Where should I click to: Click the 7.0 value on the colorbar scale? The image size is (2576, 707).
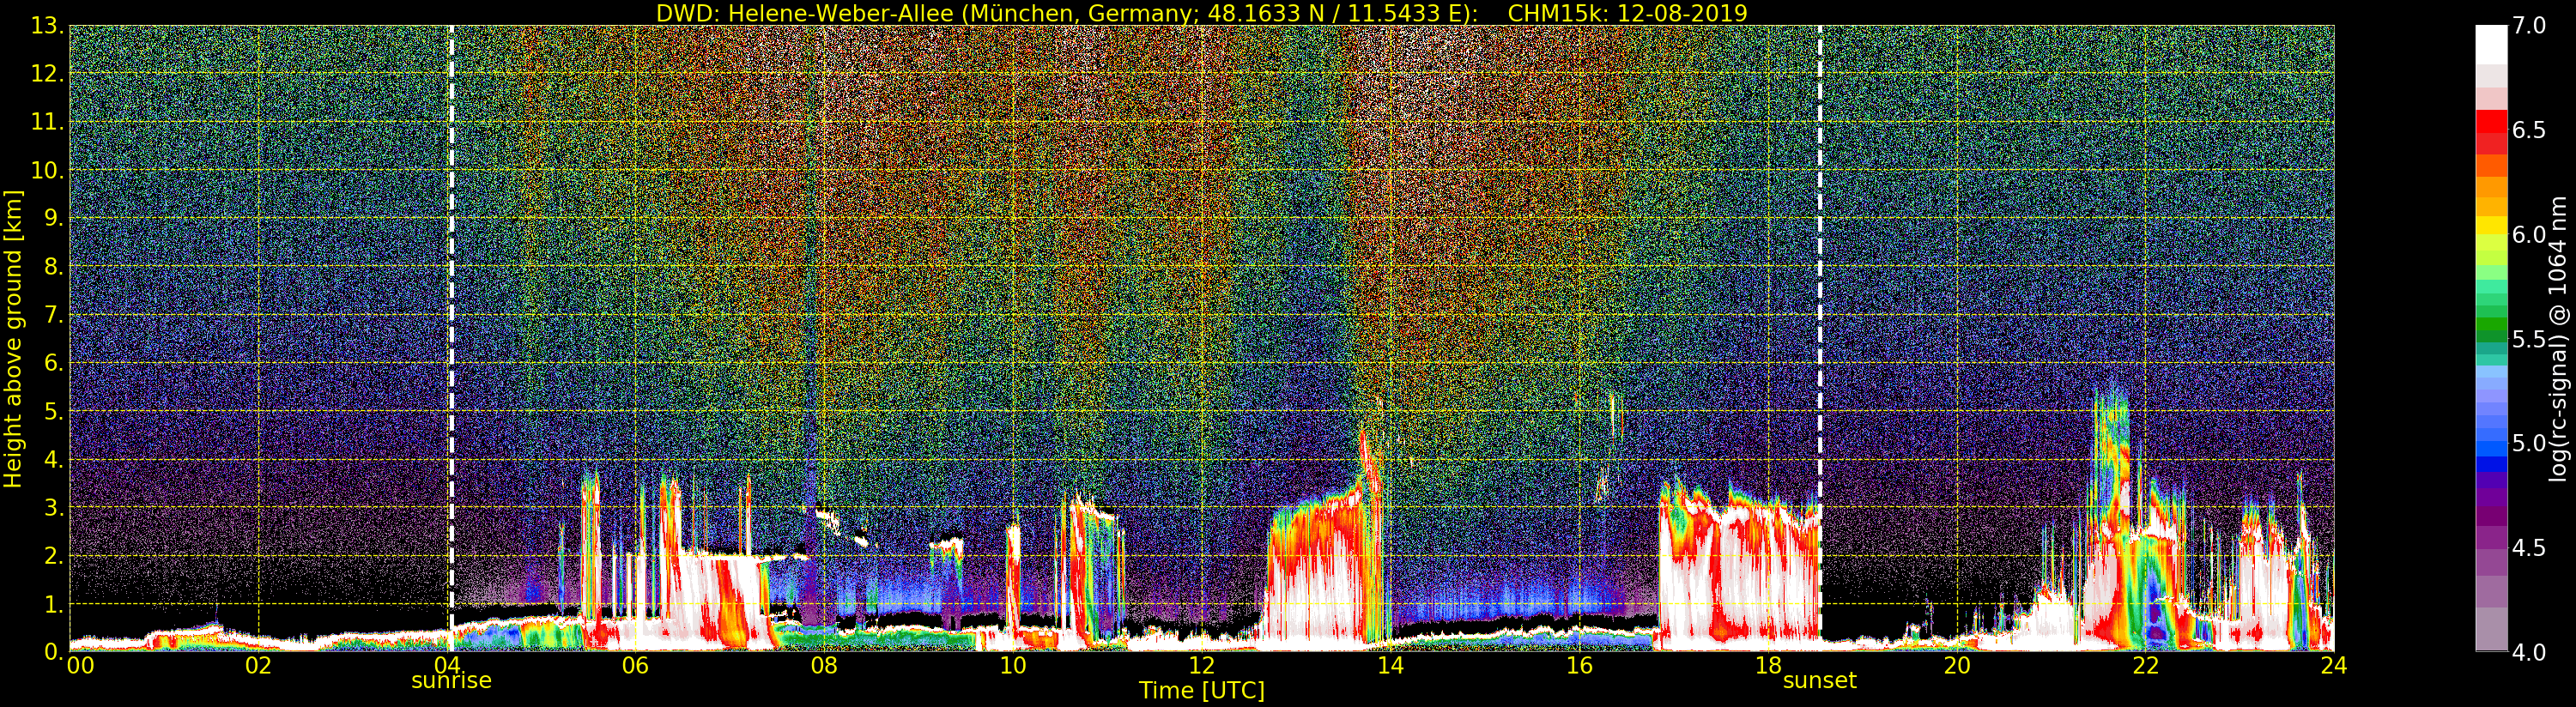2529,26
